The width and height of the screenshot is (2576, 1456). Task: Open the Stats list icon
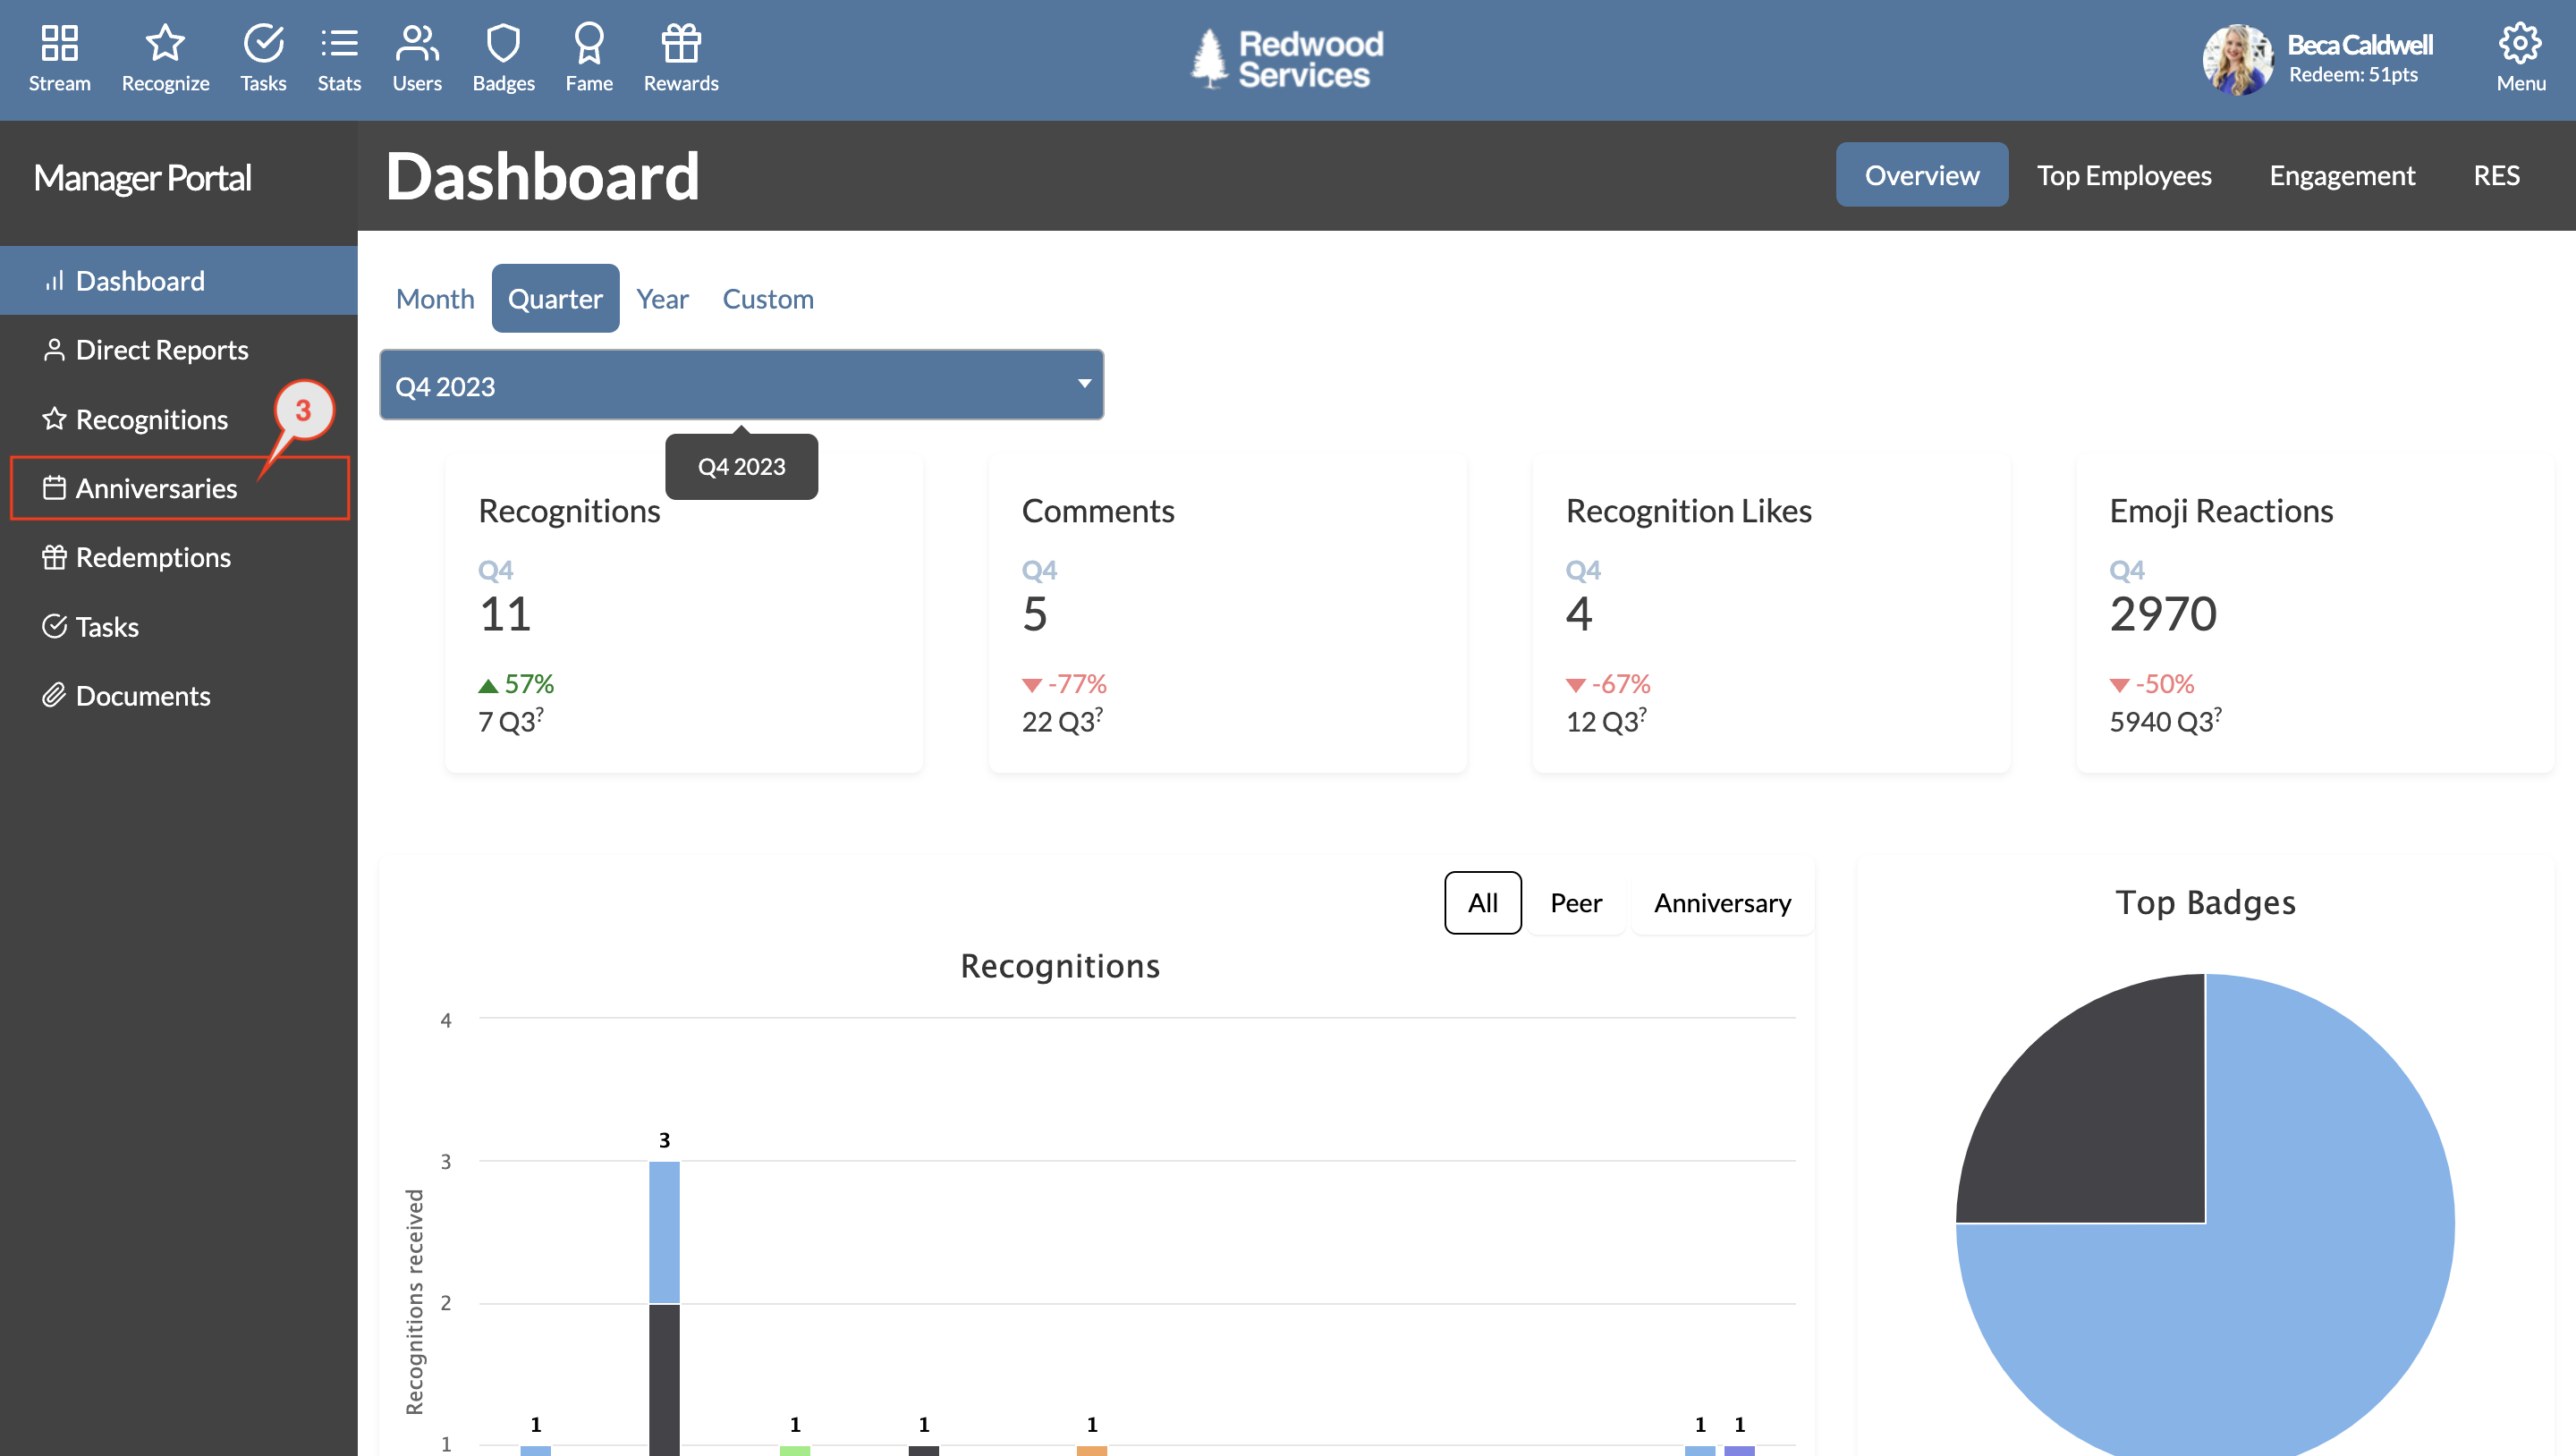[x=339, y=43]
